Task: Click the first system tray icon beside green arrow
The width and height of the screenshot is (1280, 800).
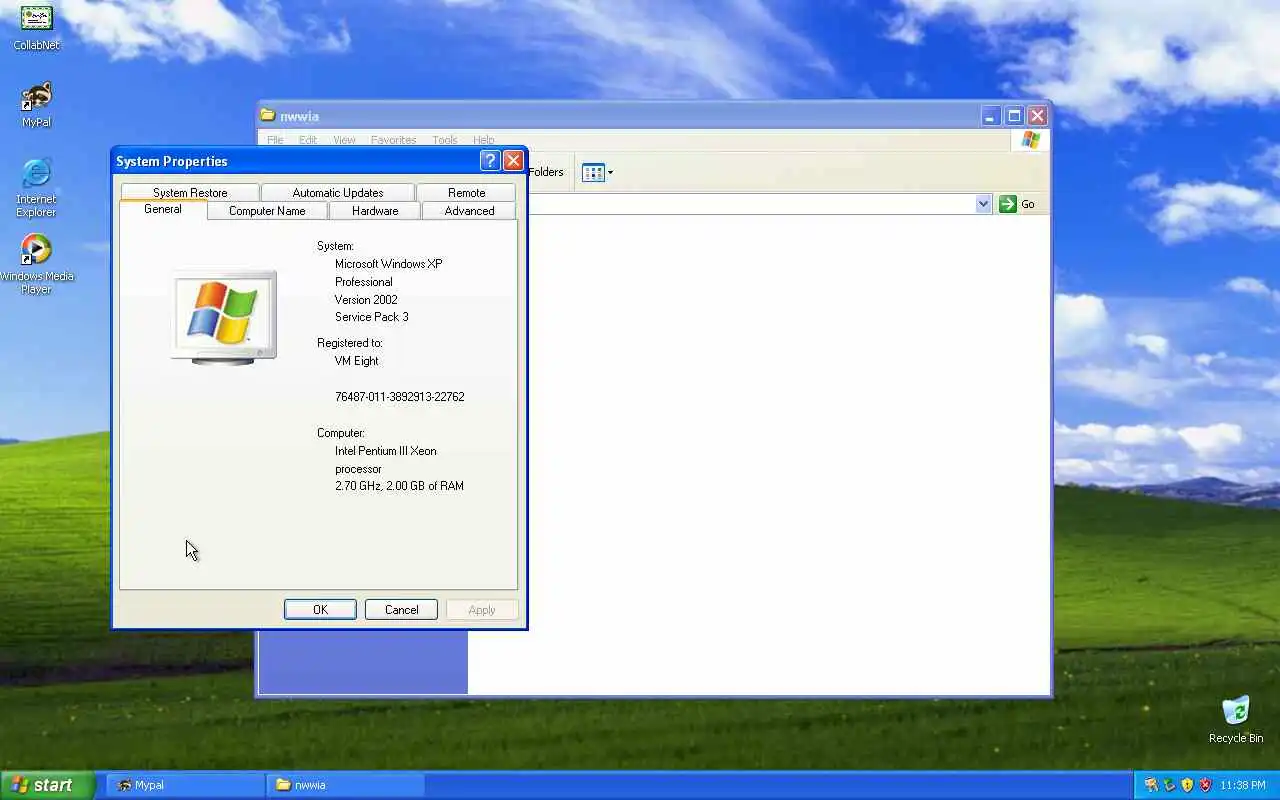Action: click(x=1151, y=785)
